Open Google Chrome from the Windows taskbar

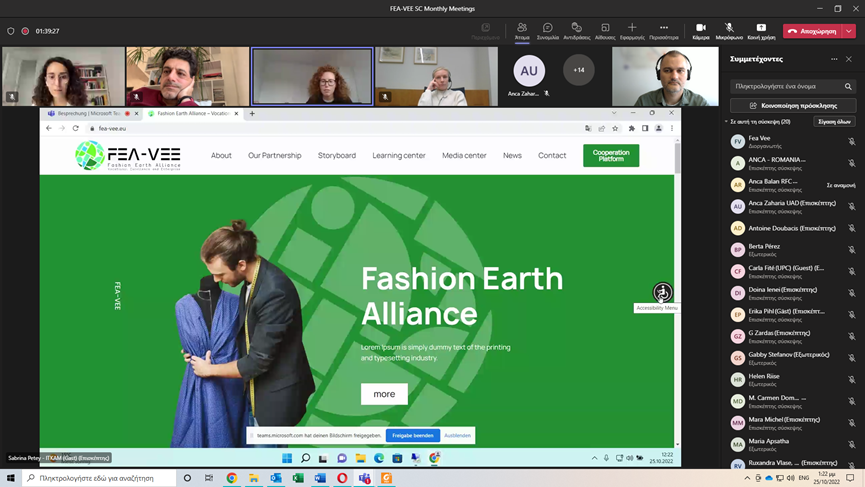(x=232, y=478)
